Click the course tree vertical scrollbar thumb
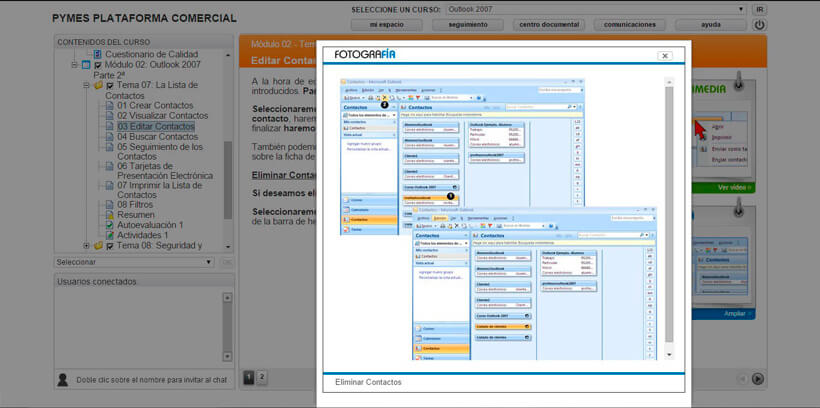The image size is (820, 408). pos(227,179)
